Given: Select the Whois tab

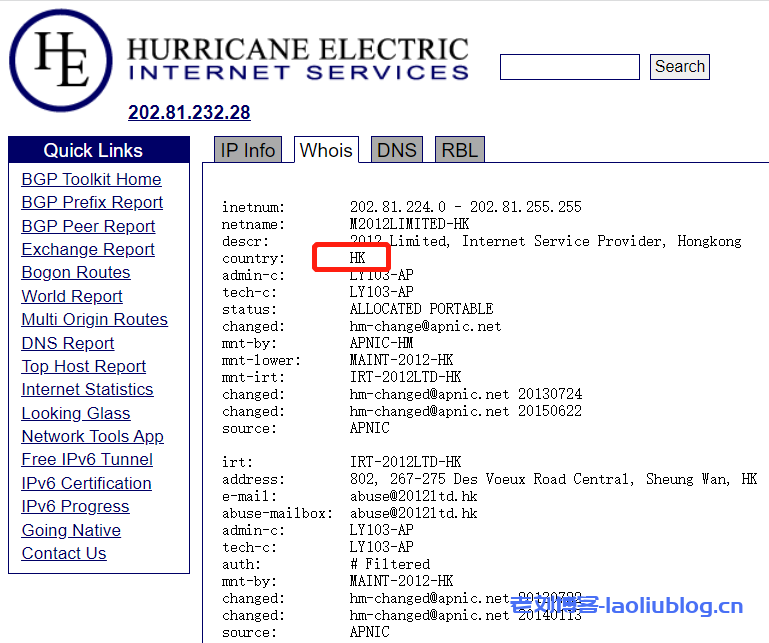Looking at the screenshot, I should pyautogui.click(x=326, y=150).
